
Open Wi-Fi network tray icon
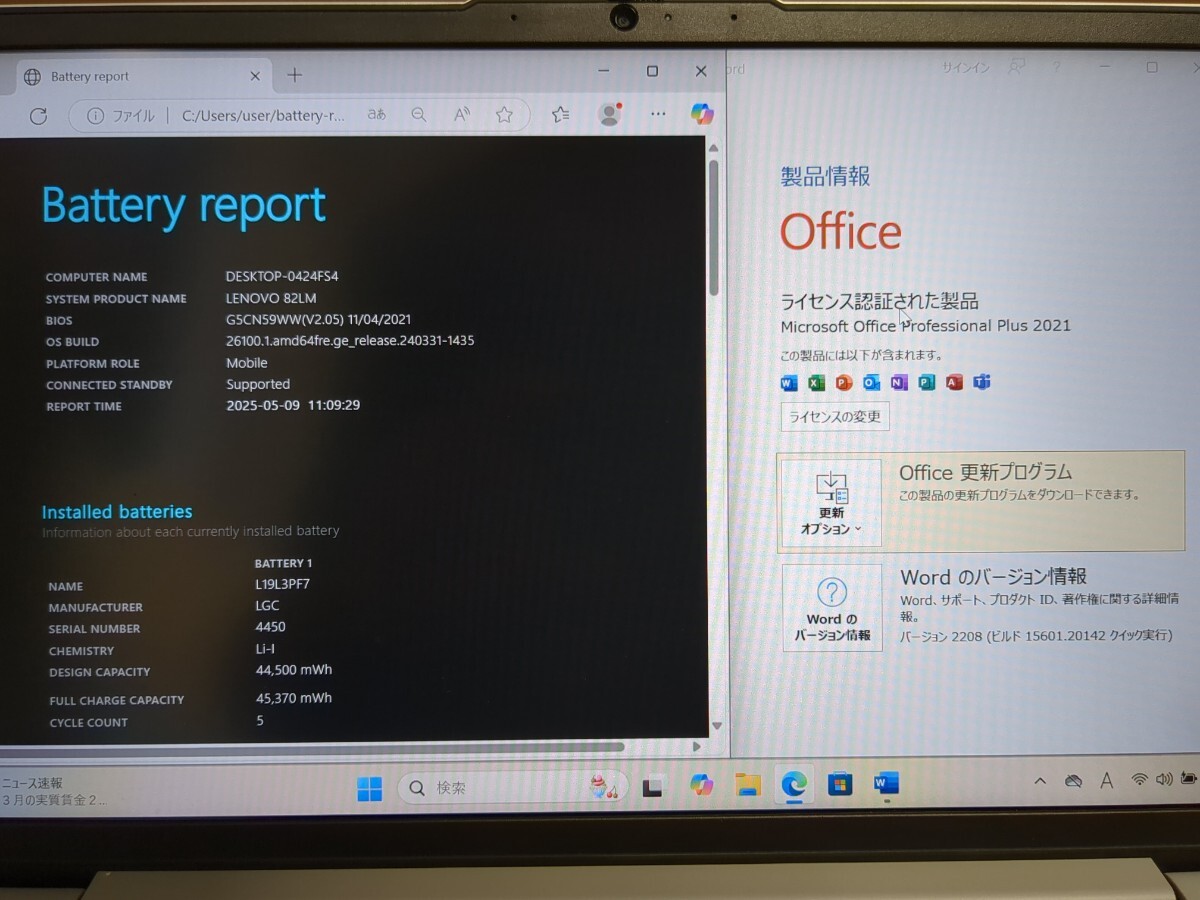tap(1139, 780)
